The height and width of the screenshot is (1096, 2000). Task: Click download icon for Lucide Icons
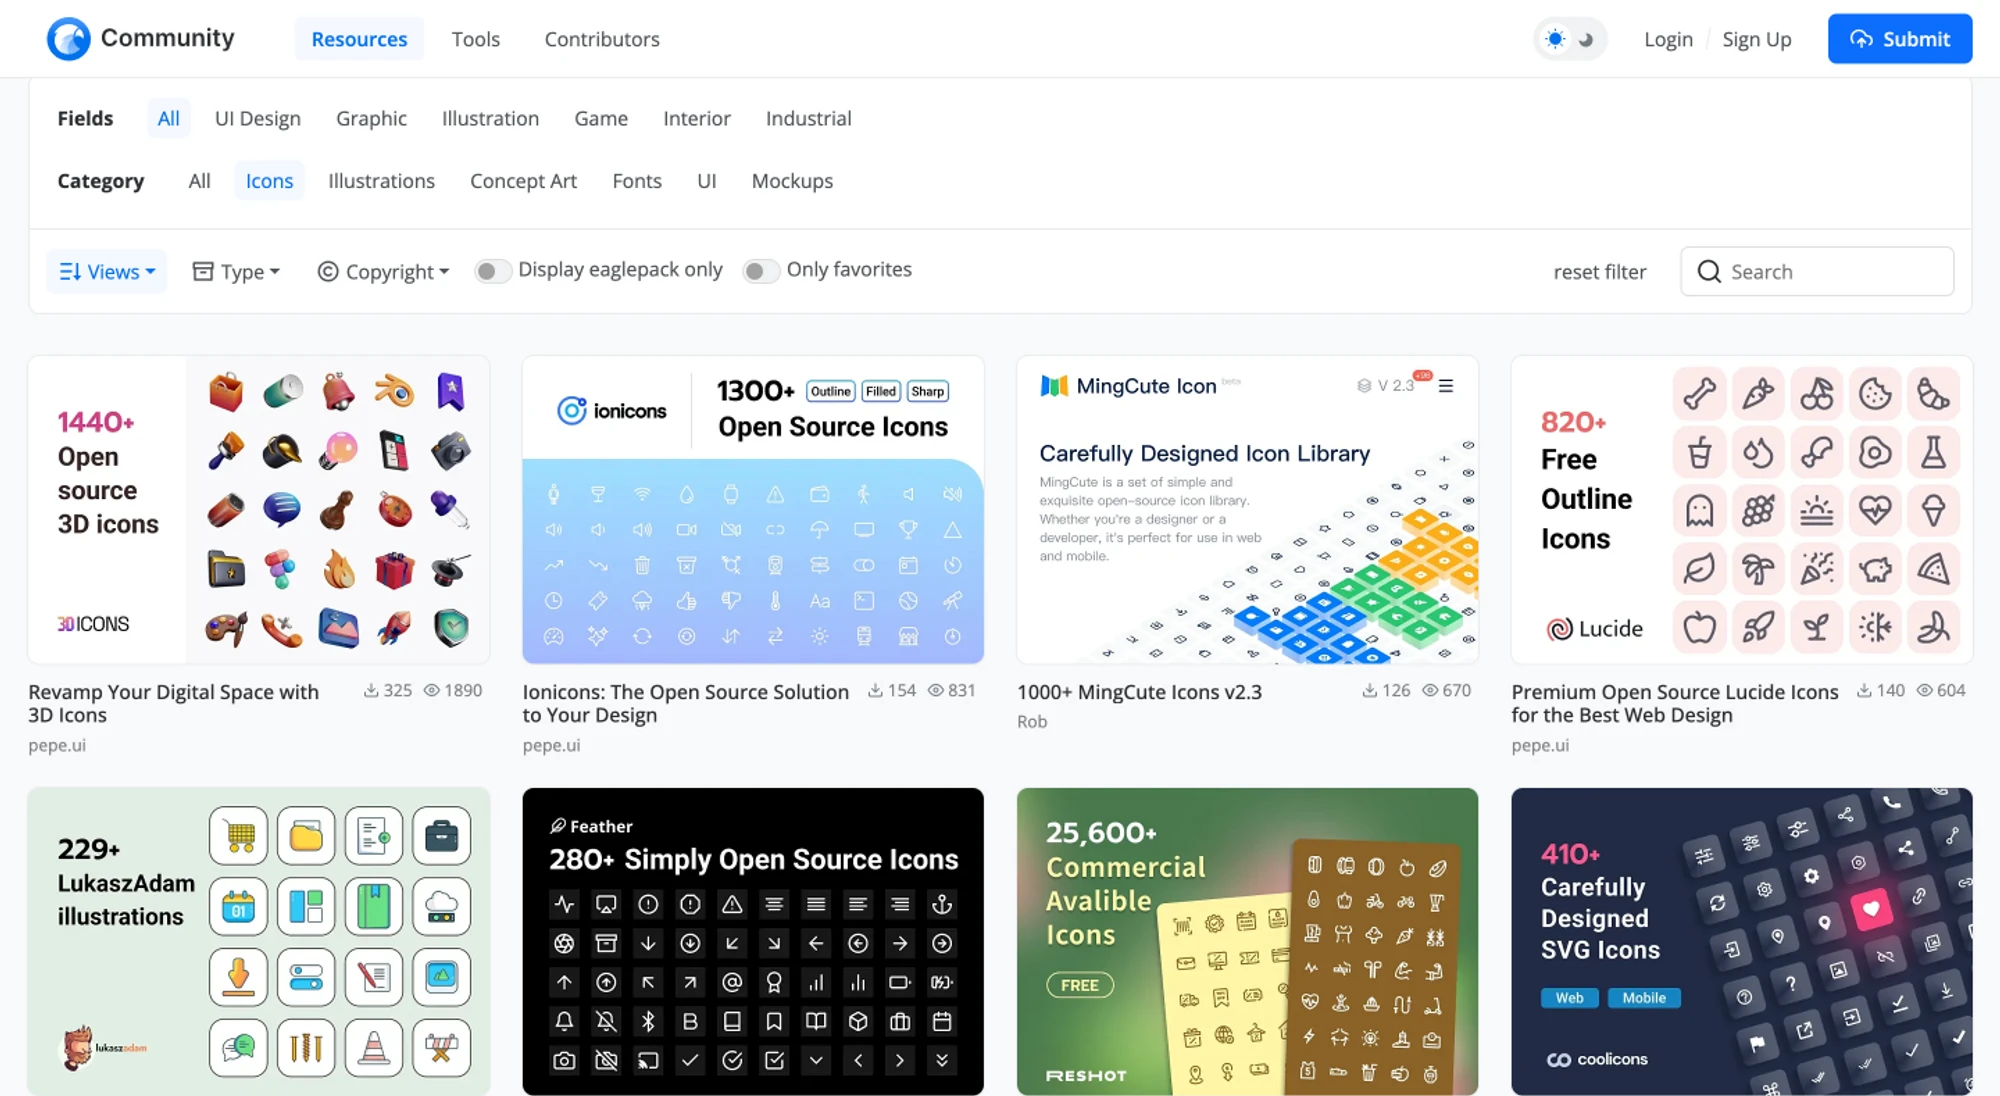pos(1864,691)
